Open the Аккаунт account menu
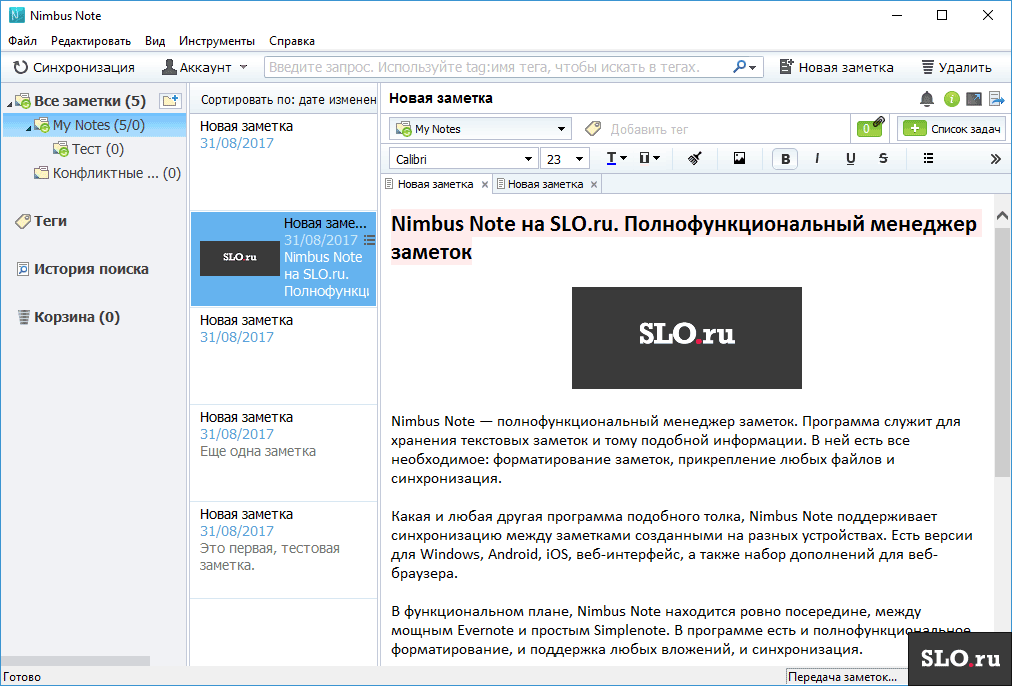The height and width of the screenshot is (686, 1012). [205, 67]
